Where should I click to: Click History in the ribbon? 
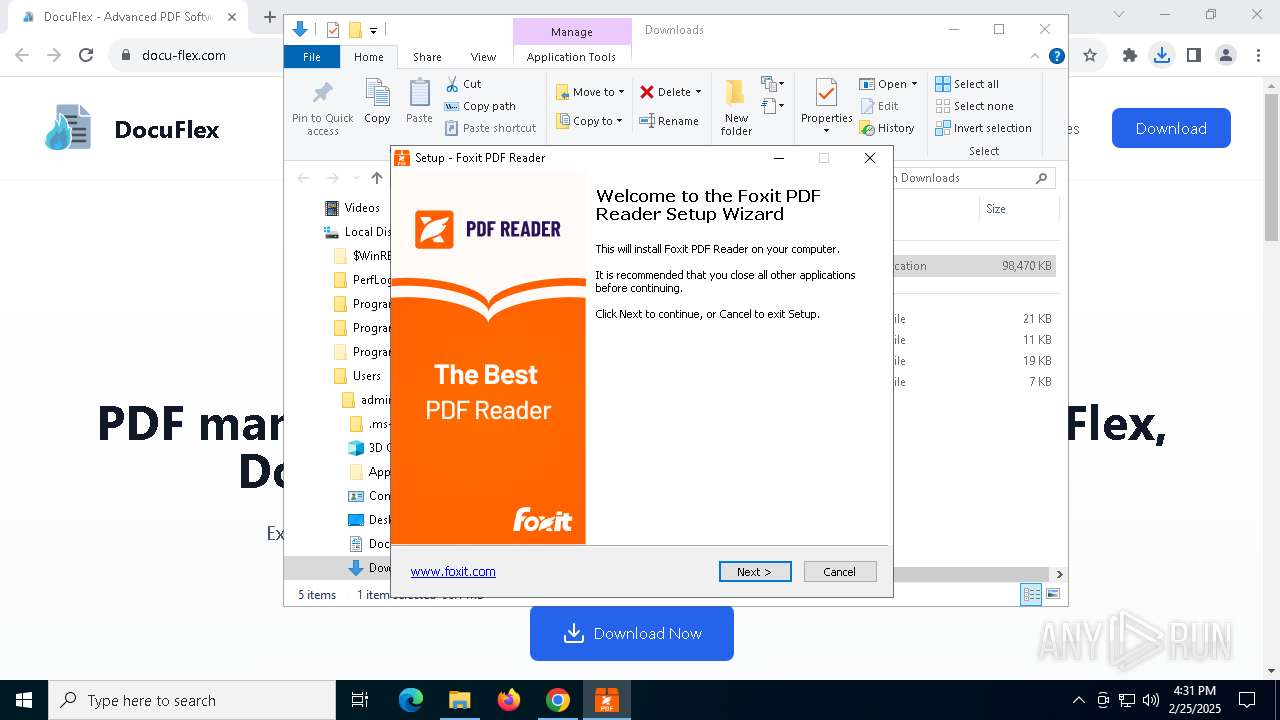point(887,128)
